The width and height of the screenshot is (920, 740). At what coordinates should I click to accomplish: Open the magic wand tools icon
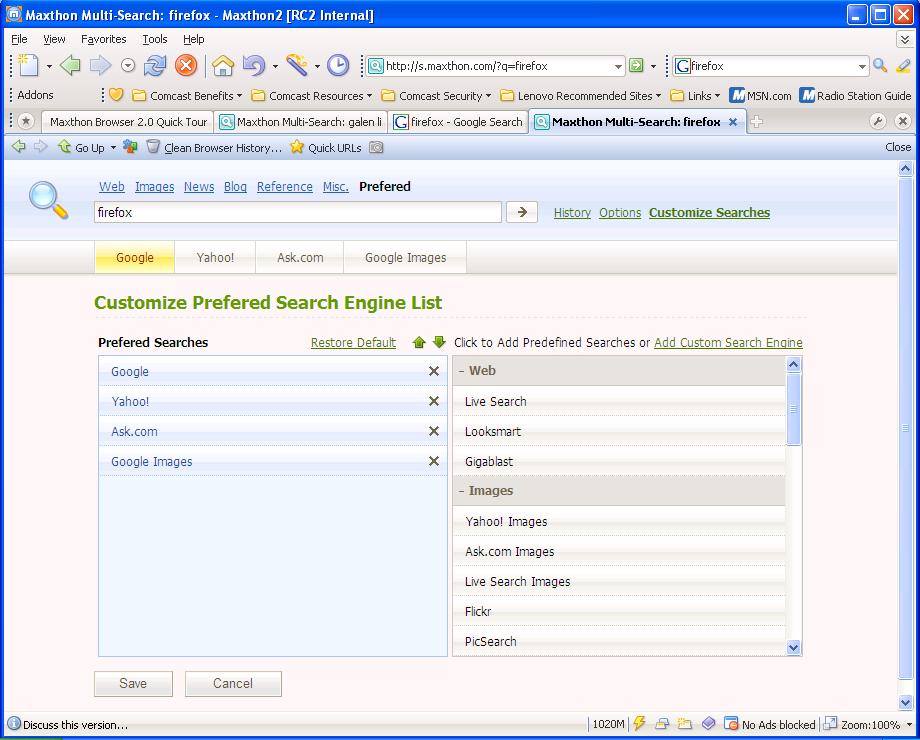(x=297, y=65)
